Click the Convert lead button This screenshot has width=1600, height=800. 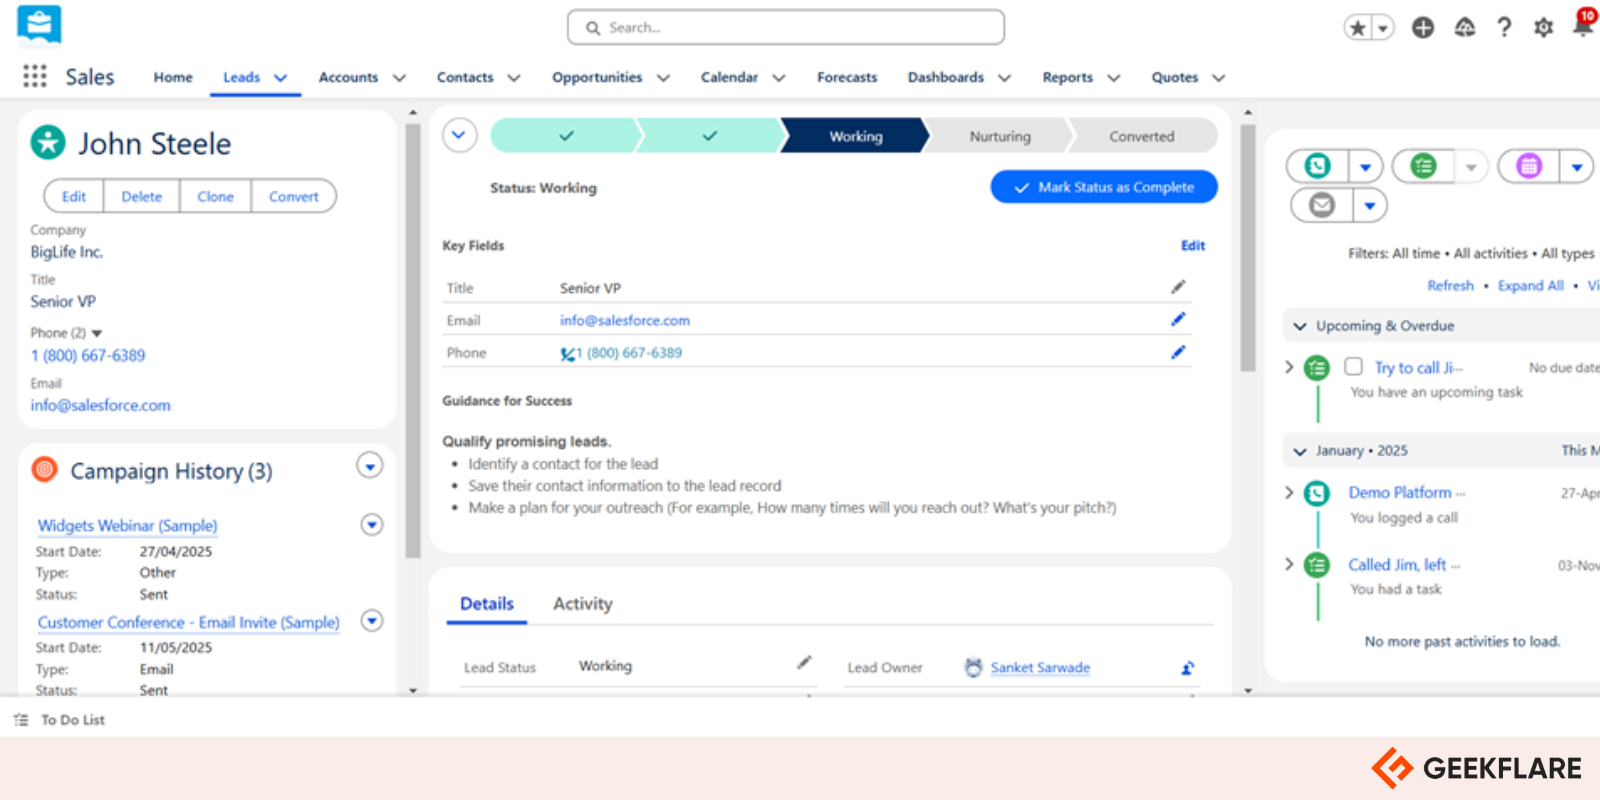click(x=294, y=196)
